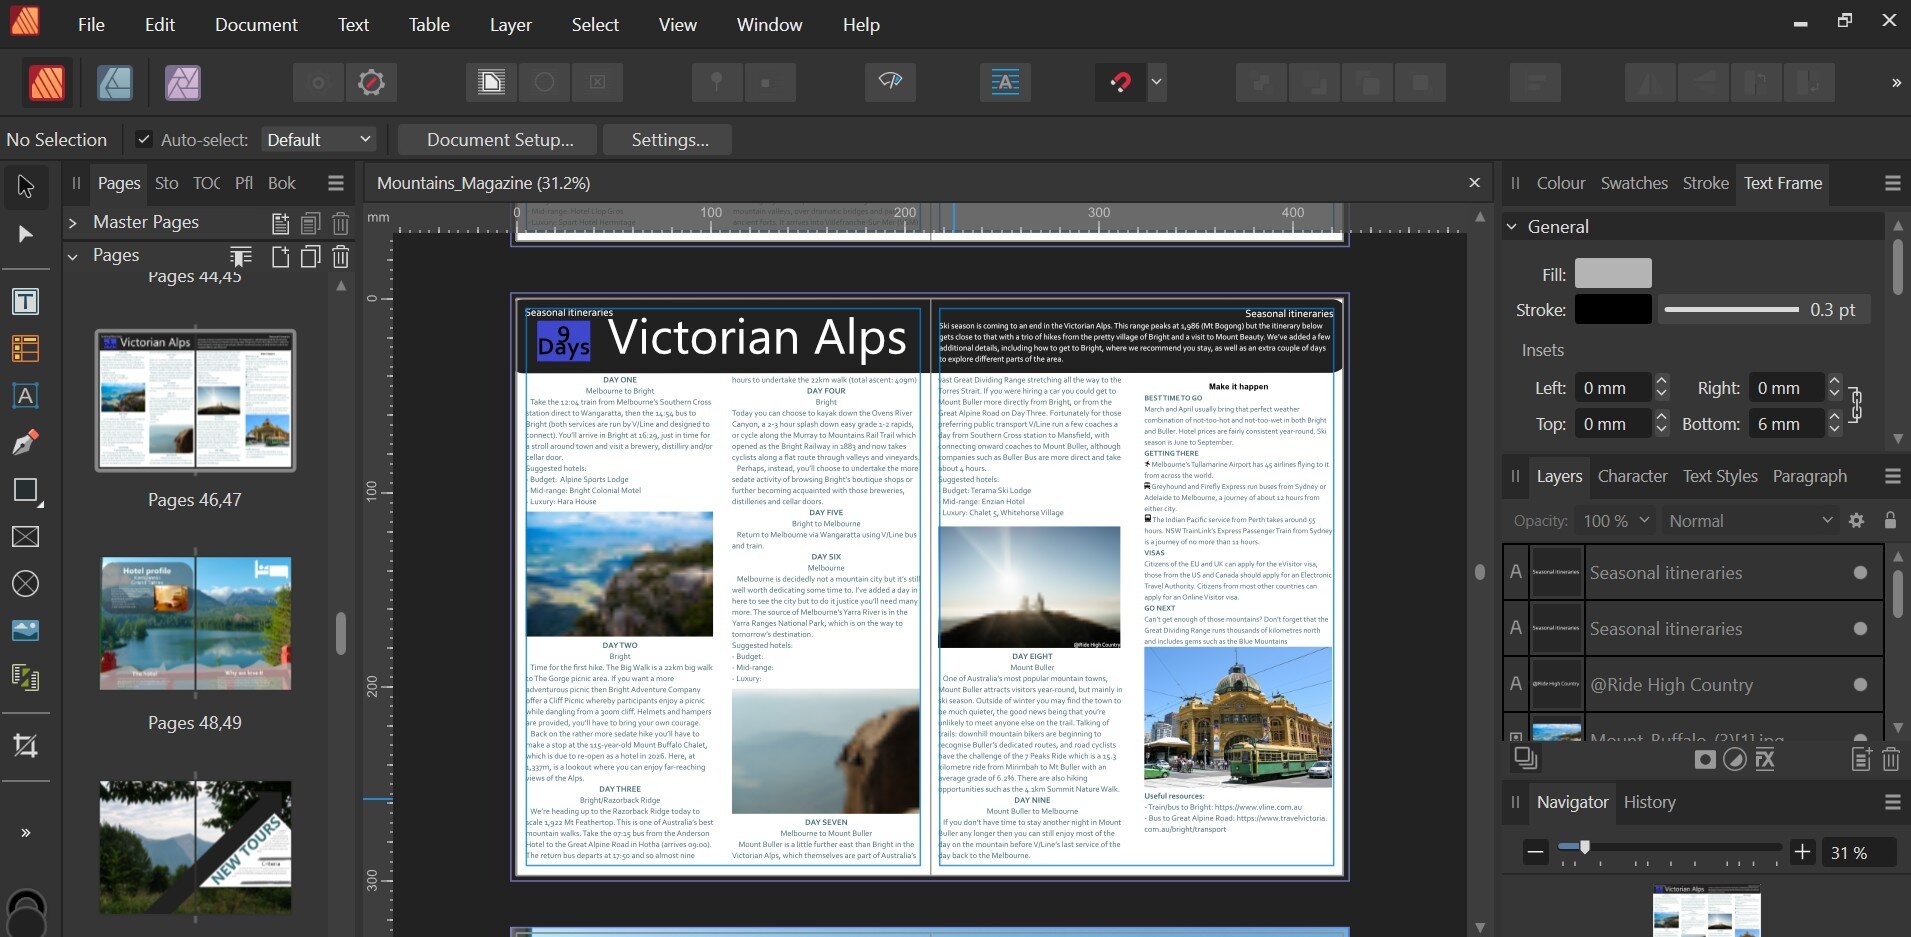The image size is (1911, 937).
Task: Select the Vector Crop tool
Action: pos(26,746)
